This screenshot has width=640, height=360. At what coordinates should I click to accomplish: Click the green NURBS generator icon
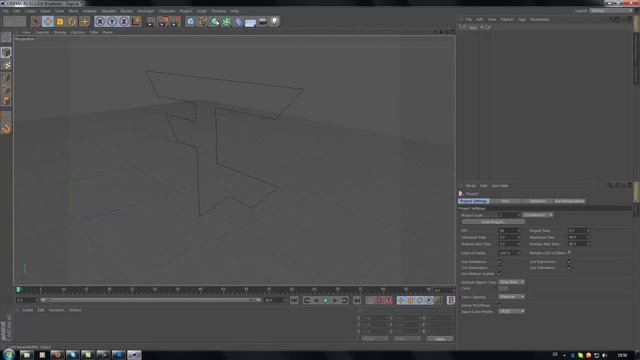214,21
